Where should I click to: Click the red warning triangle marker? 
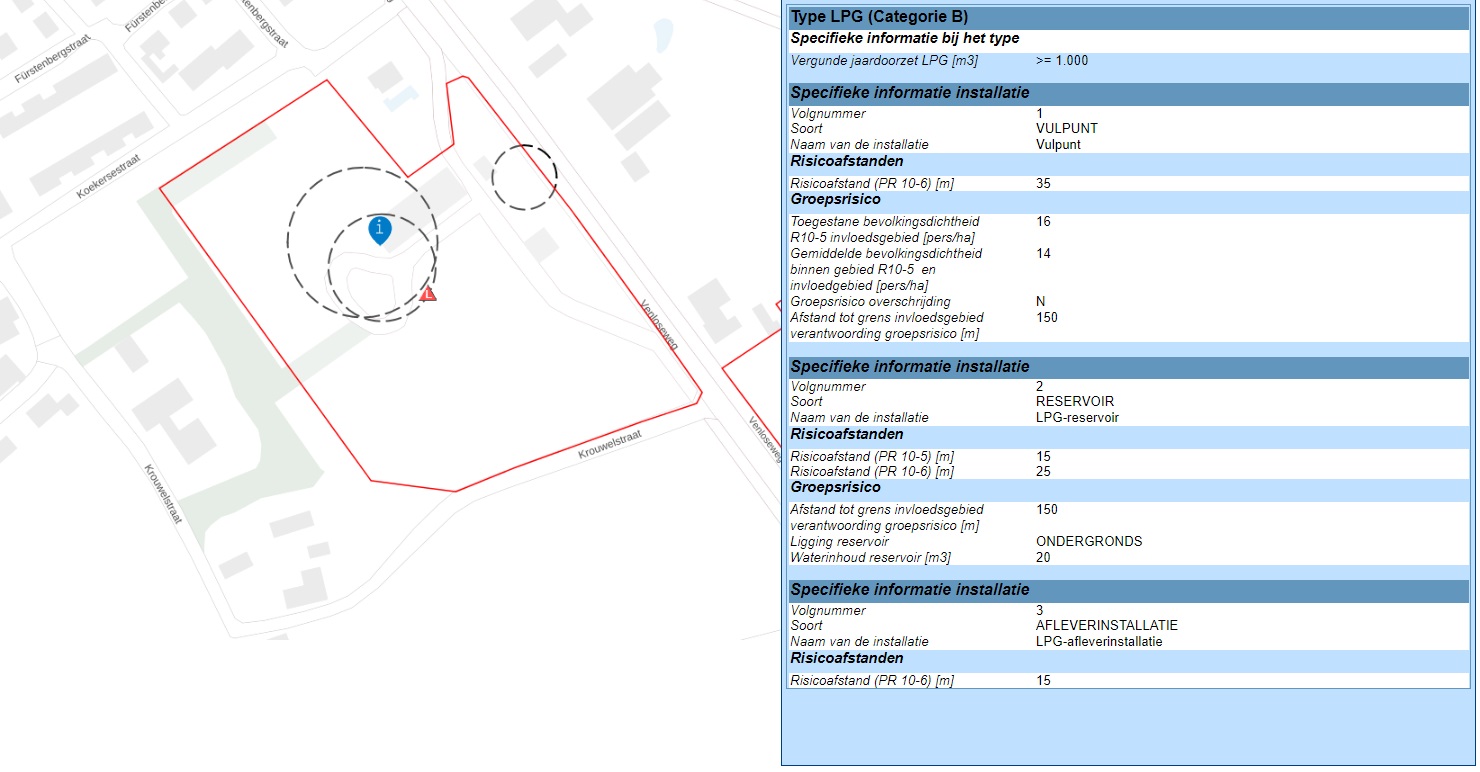pyautogui.click(x=428, y=294)
